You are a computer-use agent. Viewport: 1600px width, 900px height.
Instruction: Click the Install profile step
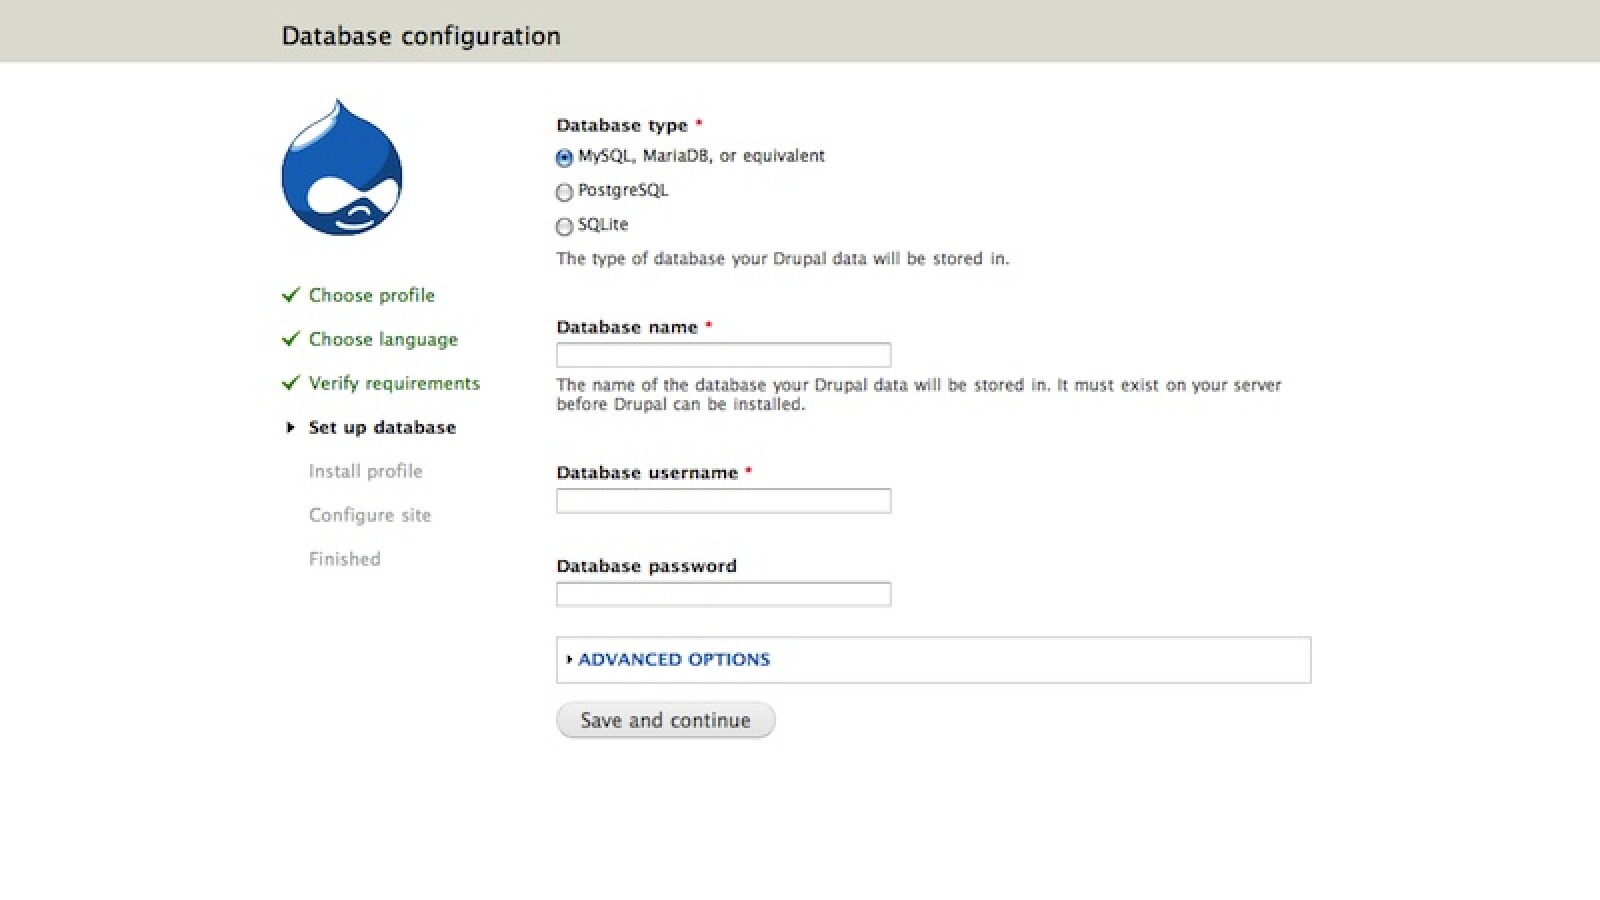pyautogui.click(x=365, y=472)
